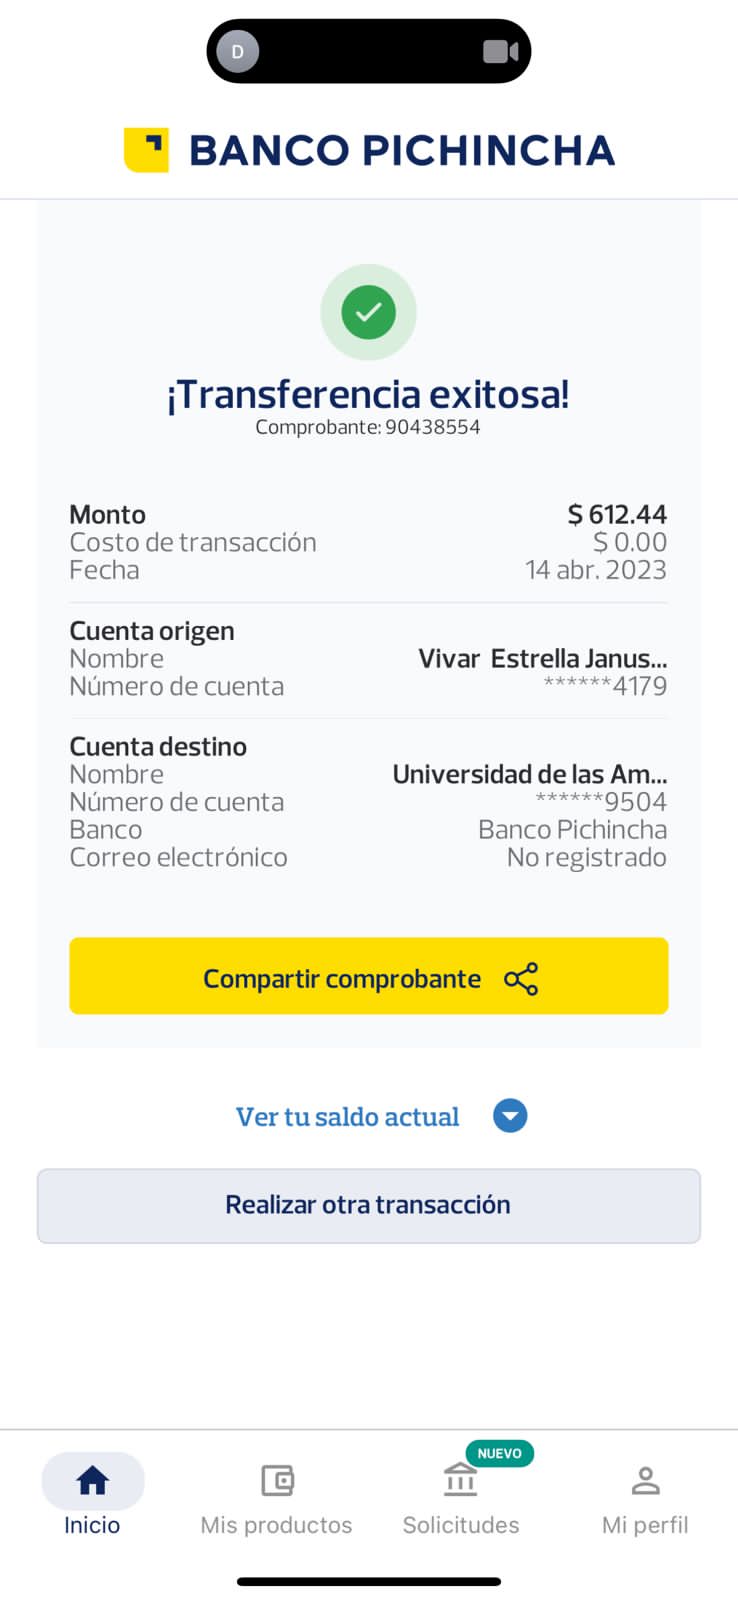Open the "Ver tu saldo actual" link

coord(347,1117)
